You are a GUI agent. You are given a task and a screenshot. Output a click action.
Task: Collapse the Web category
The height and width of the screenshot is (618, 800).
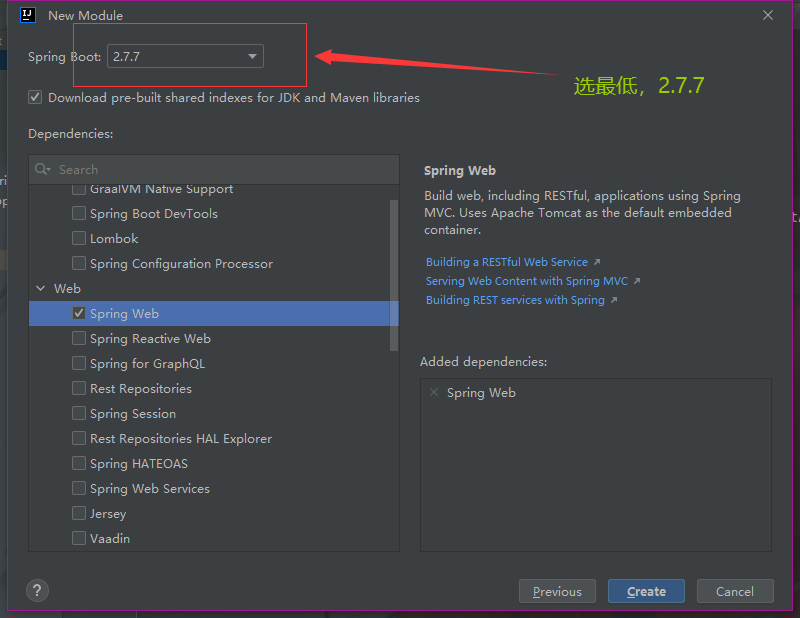[41, 288]
